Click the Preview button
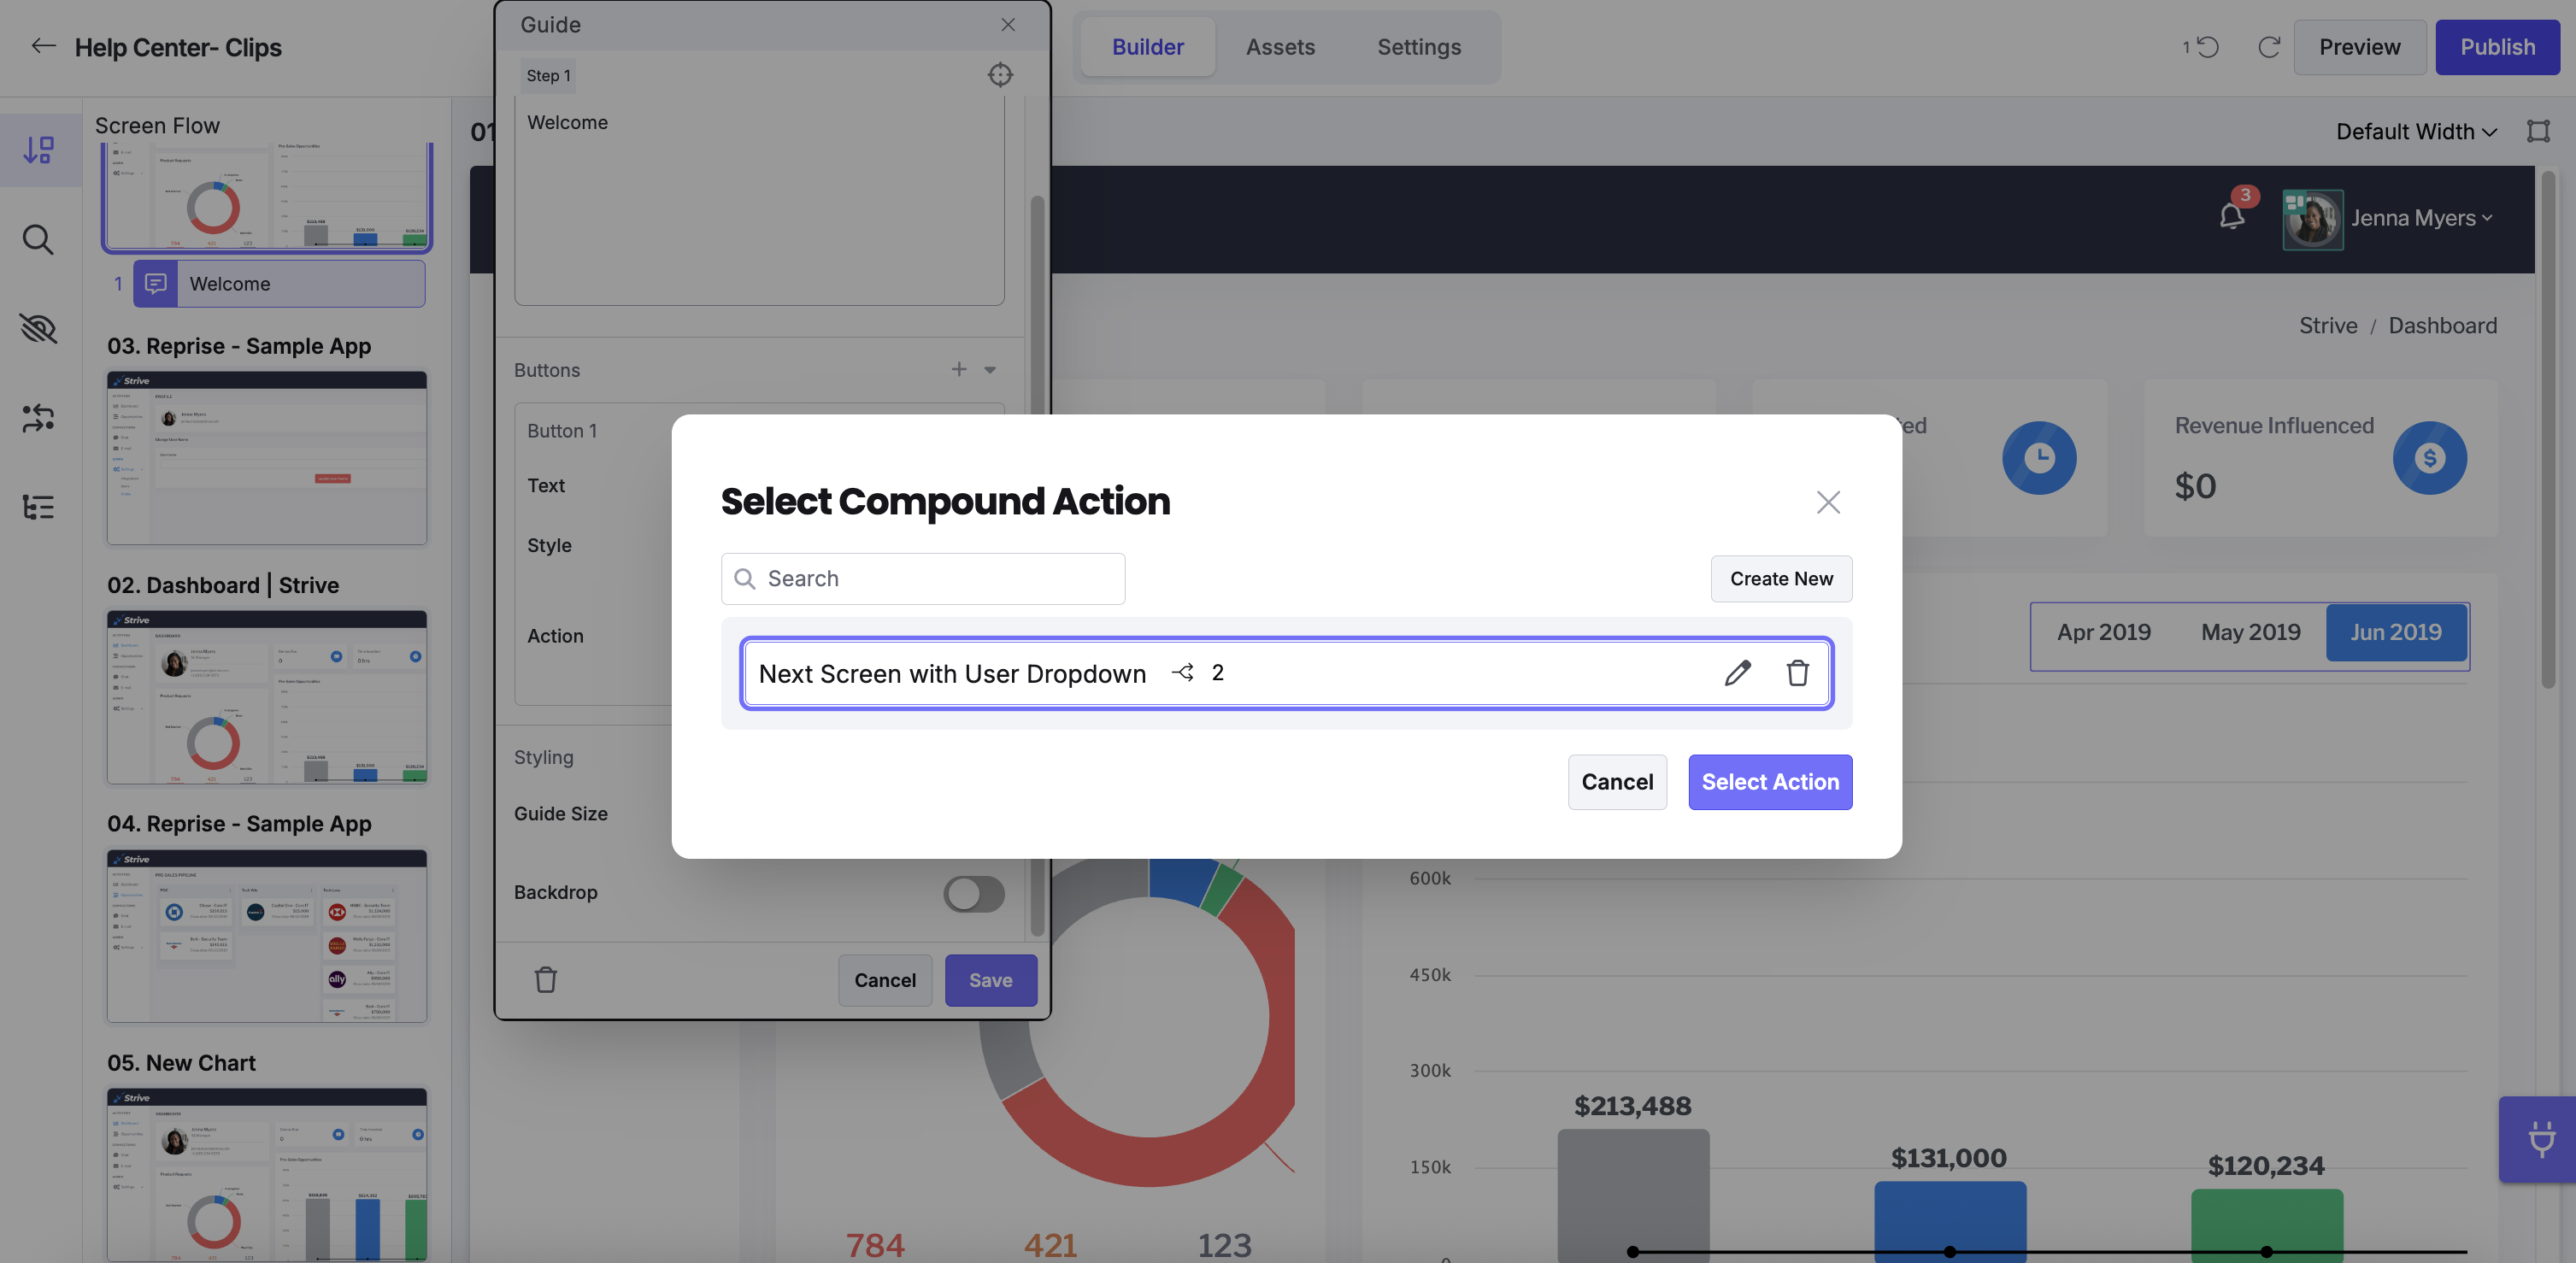The width and height of the screenshot is (2576, 1263). point(2359,47)
